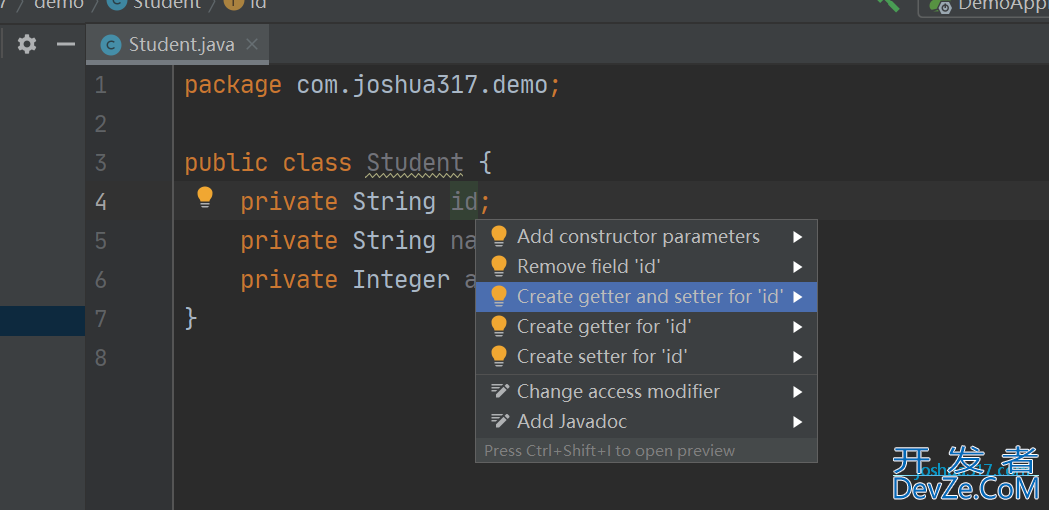Expand submenu arrow for Remove field 'id'
The width and height of the screenshot is (1049, 510).
(x=797, y=267)
